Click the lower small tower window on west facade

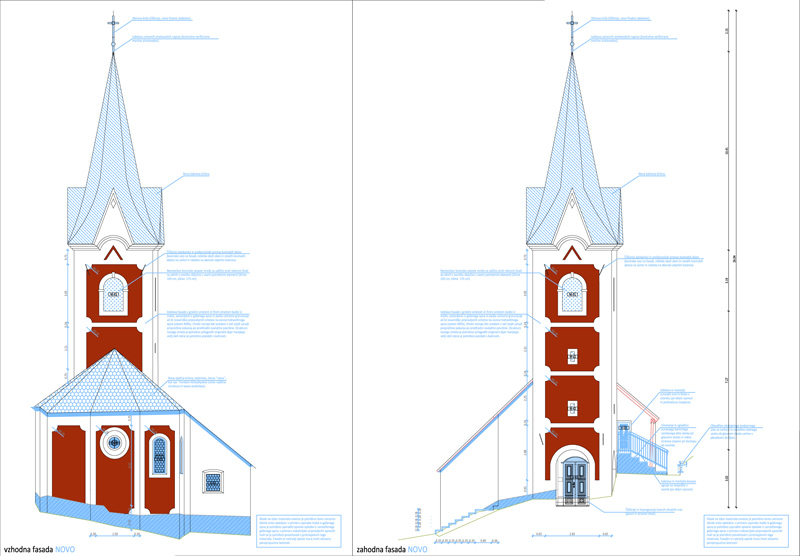pyautogui.click(x=572, y=407)
